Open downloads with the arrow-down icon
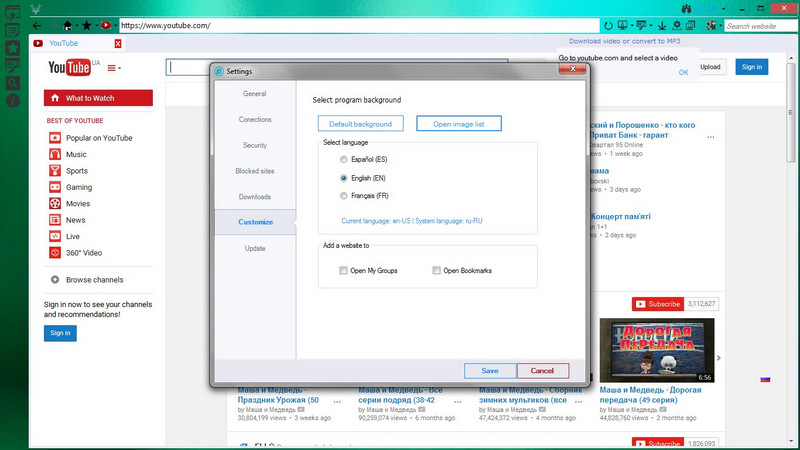The image size is (800, 450). click(x=662, y=26)
